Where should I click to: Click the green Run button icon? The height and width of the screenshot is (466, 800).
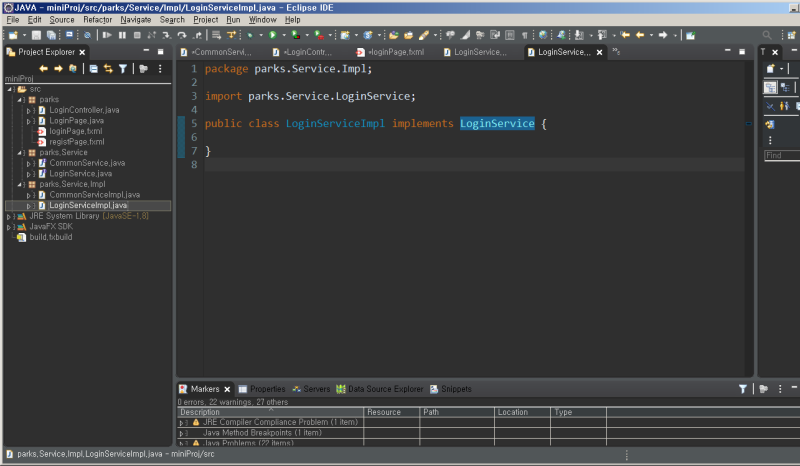coord(272,35)
